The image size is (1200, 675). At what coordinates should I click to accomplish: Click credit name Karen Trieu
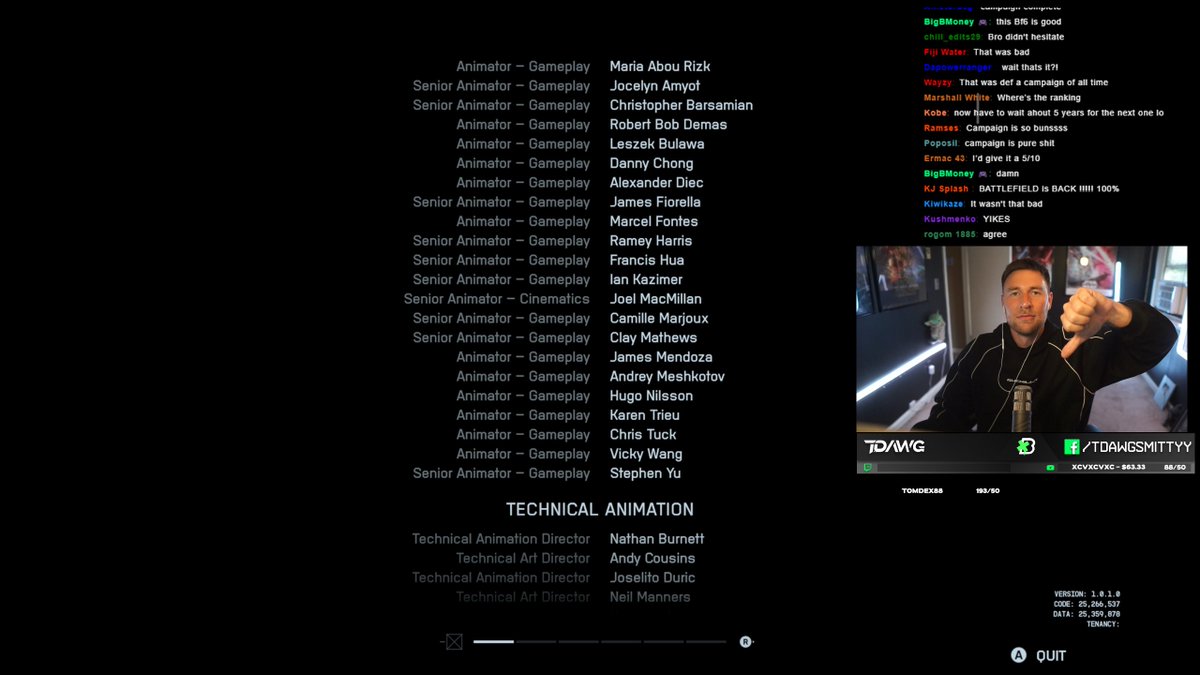click(645, 415)
